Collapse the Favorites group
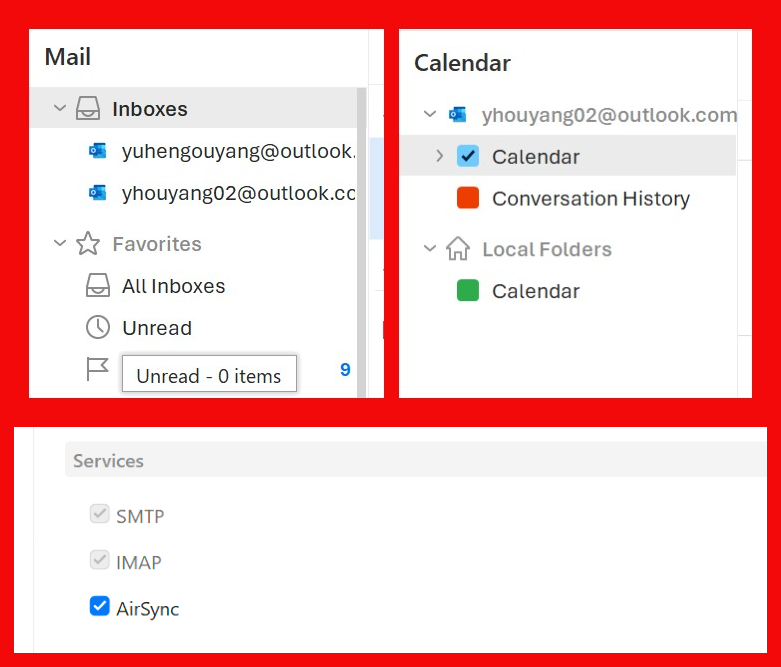 point(59,244)
